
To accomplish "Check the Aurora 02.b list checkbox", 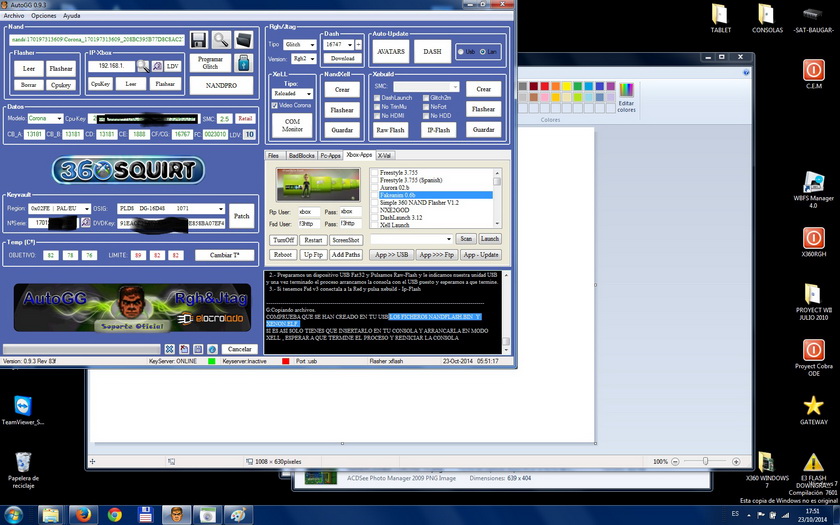I will [x=374, y=188].
